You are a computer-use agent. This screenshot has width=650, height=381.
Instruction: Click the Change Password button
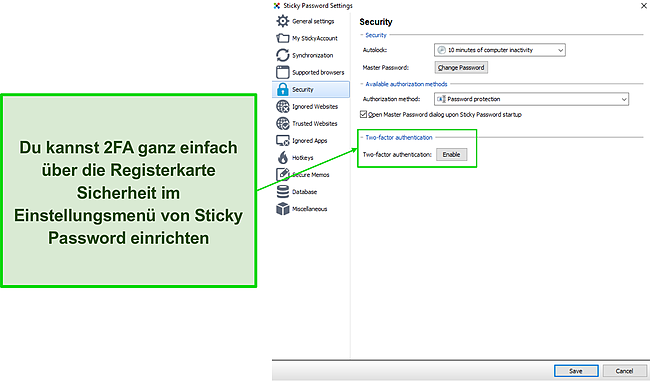[x=461, y=68]
